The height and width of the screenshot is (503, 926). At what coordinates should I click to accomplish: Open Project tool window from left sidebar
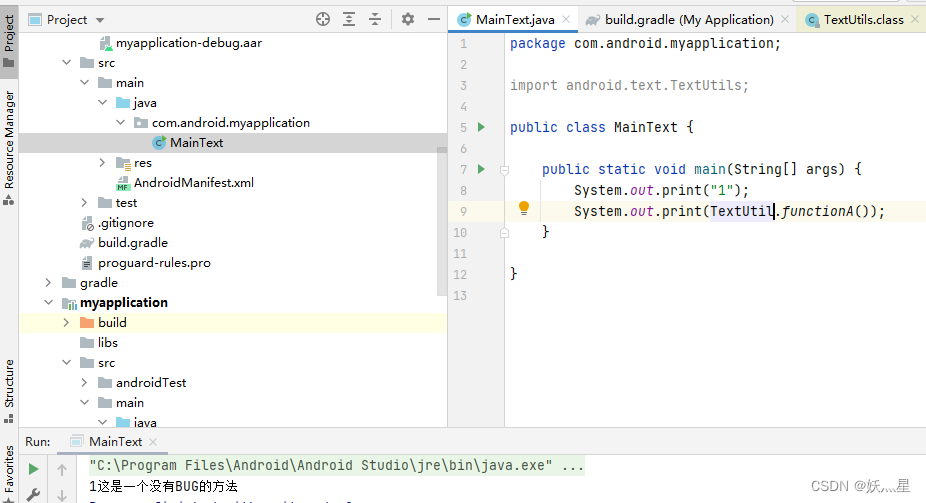click(9, 40)
